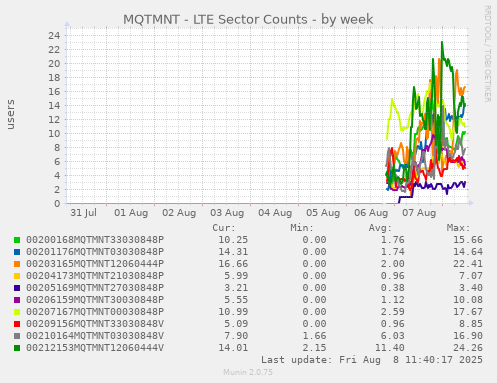Click the Max value 10.08
This screenshot has height=383, width=497.
(468, 300)
